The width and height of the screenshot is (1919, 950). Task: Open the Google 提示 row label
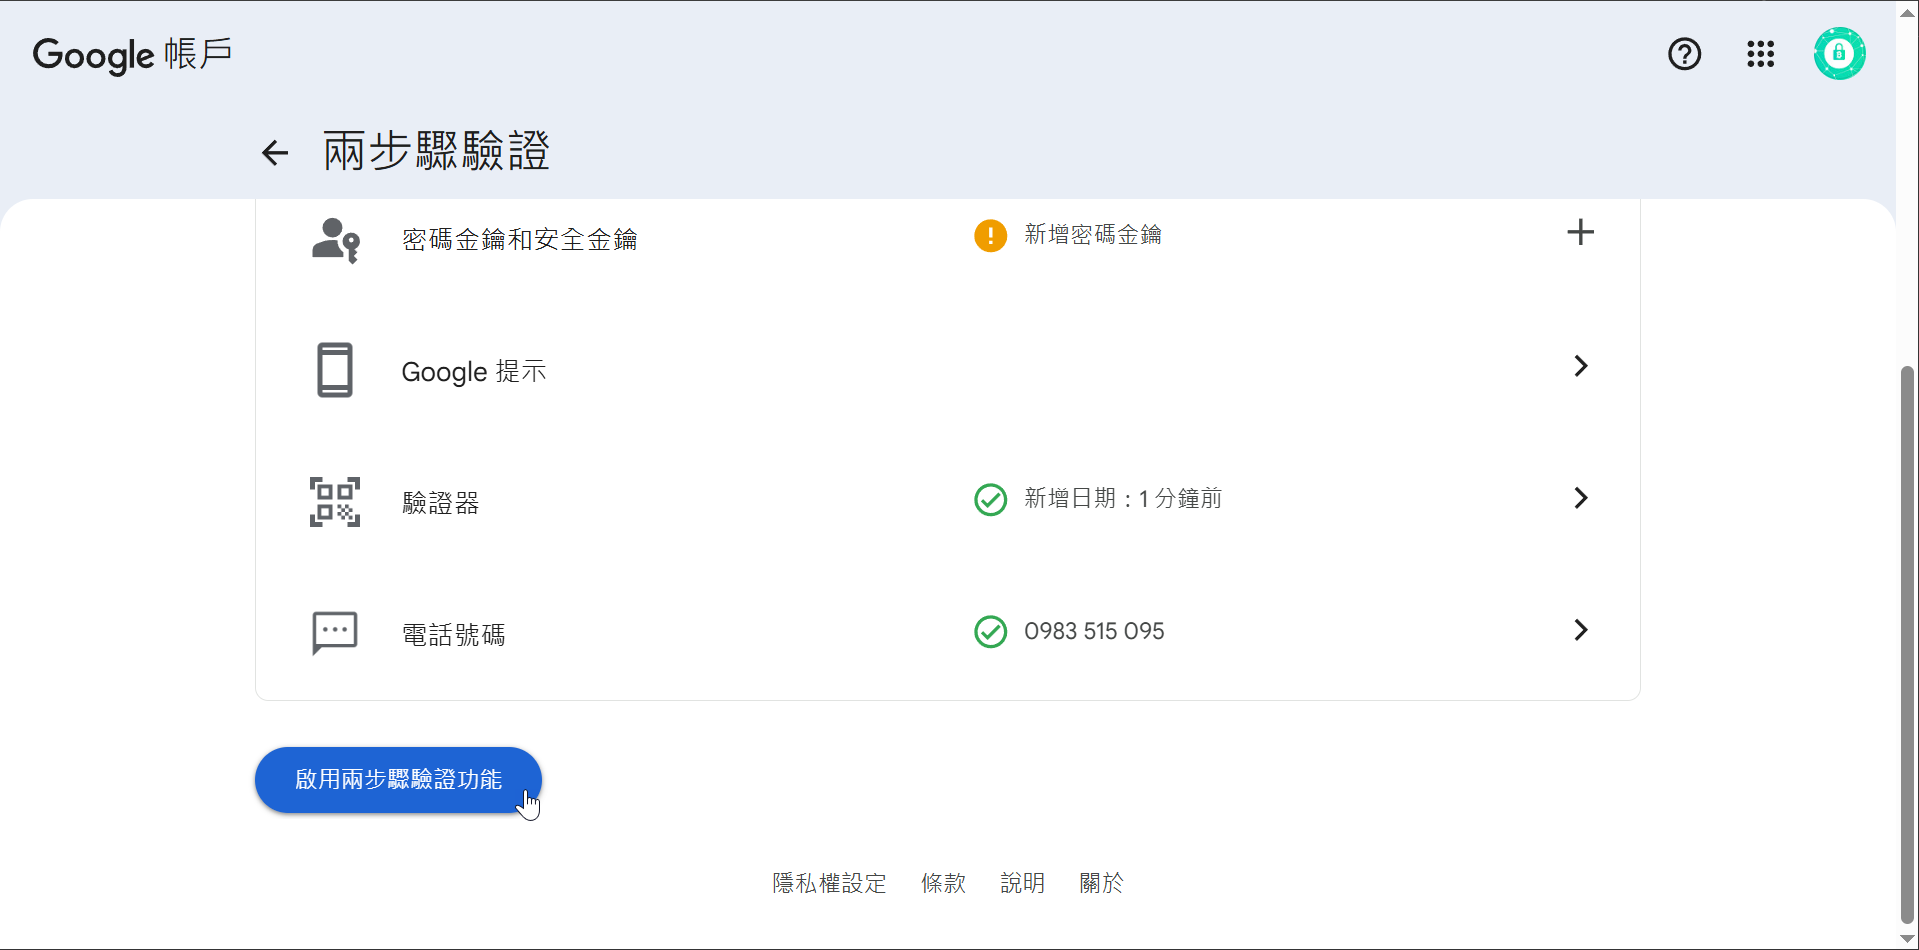coord(474,372)
